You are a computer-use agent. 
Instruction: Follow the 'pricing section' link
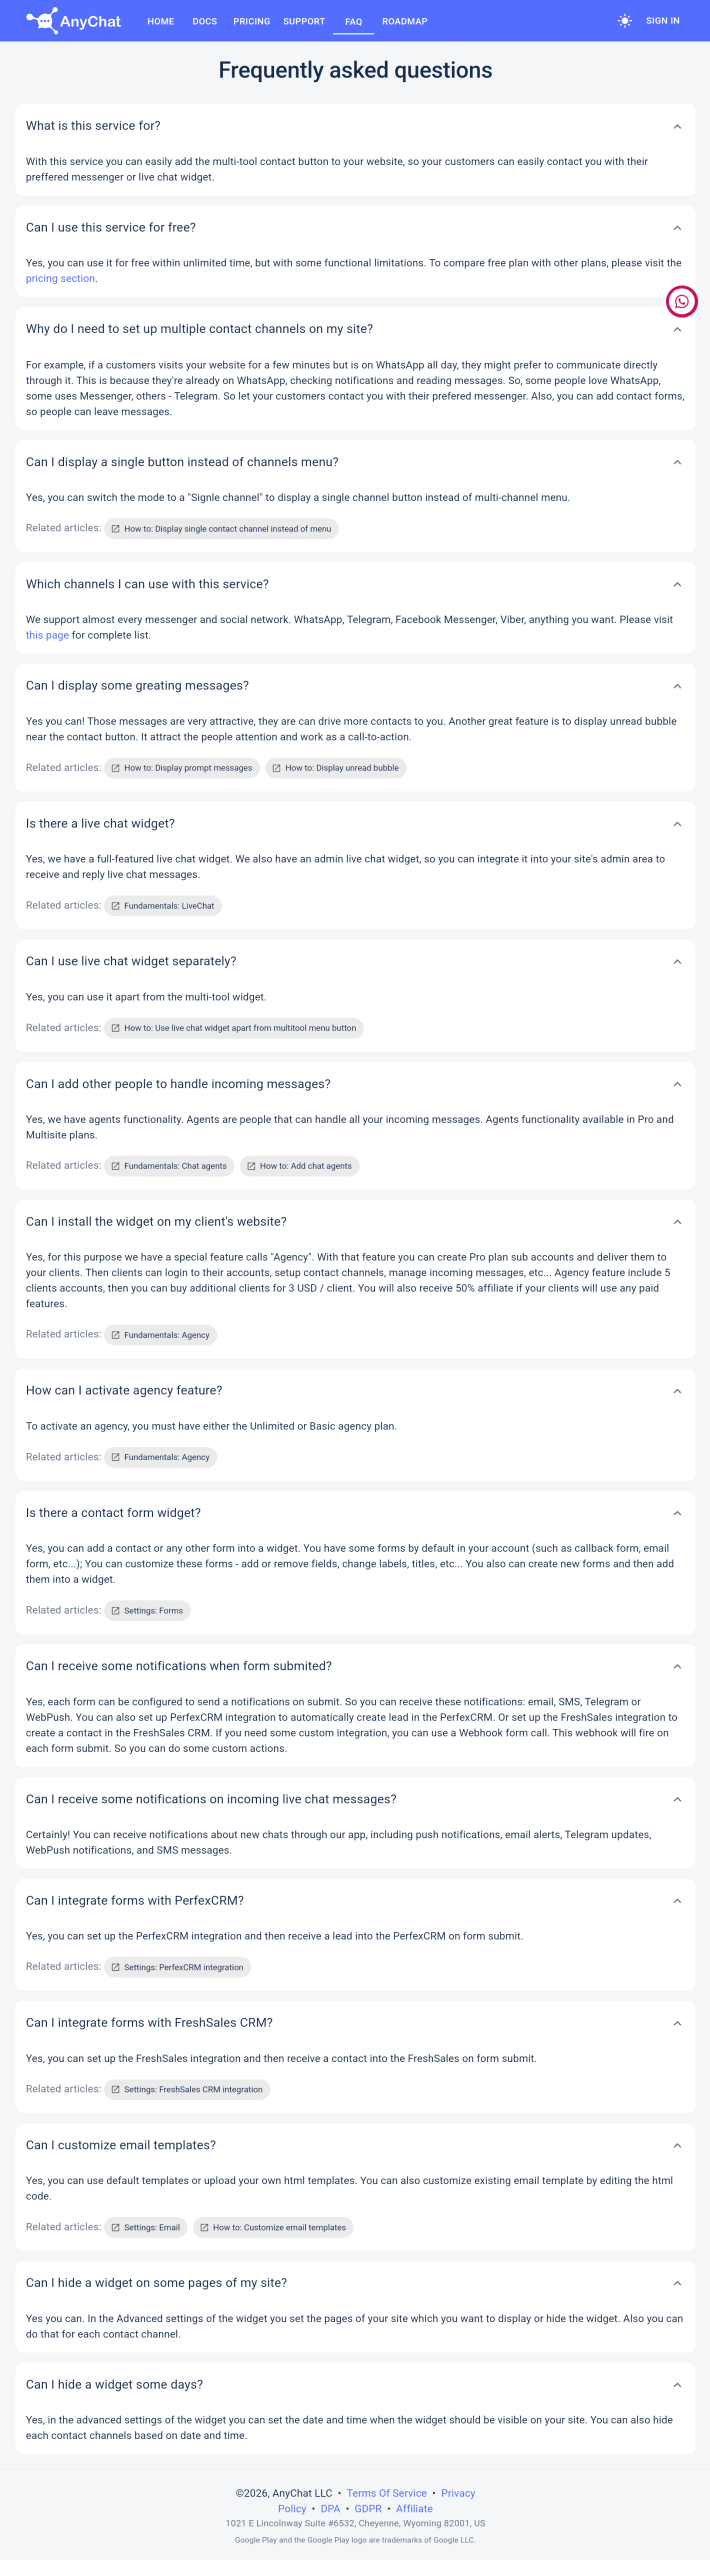pos(60,279)
